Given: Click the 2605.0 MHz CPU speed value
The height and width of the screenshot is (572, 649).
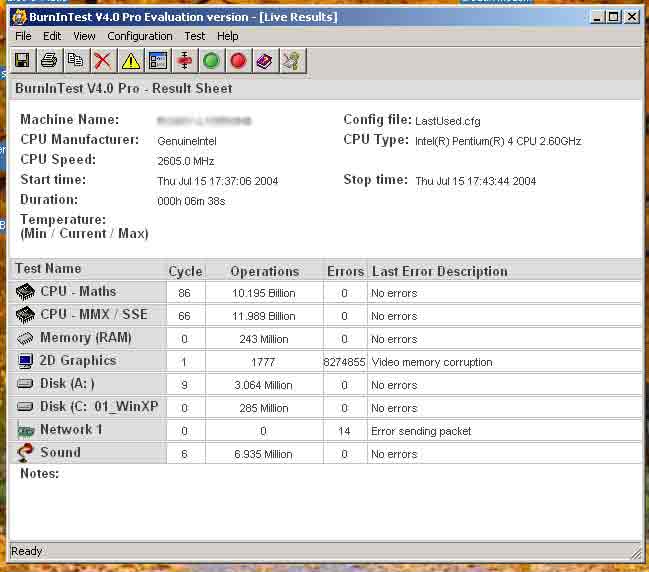Looking at the screenshot, I should point(186,161).
